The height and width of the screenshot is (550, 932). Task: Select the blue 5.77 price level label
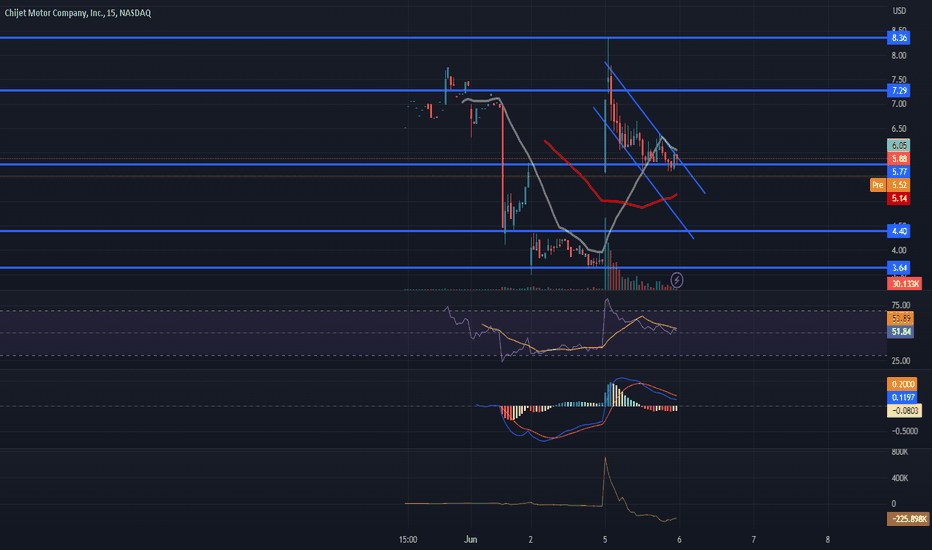pyautogui.click(x=899, y=172)
